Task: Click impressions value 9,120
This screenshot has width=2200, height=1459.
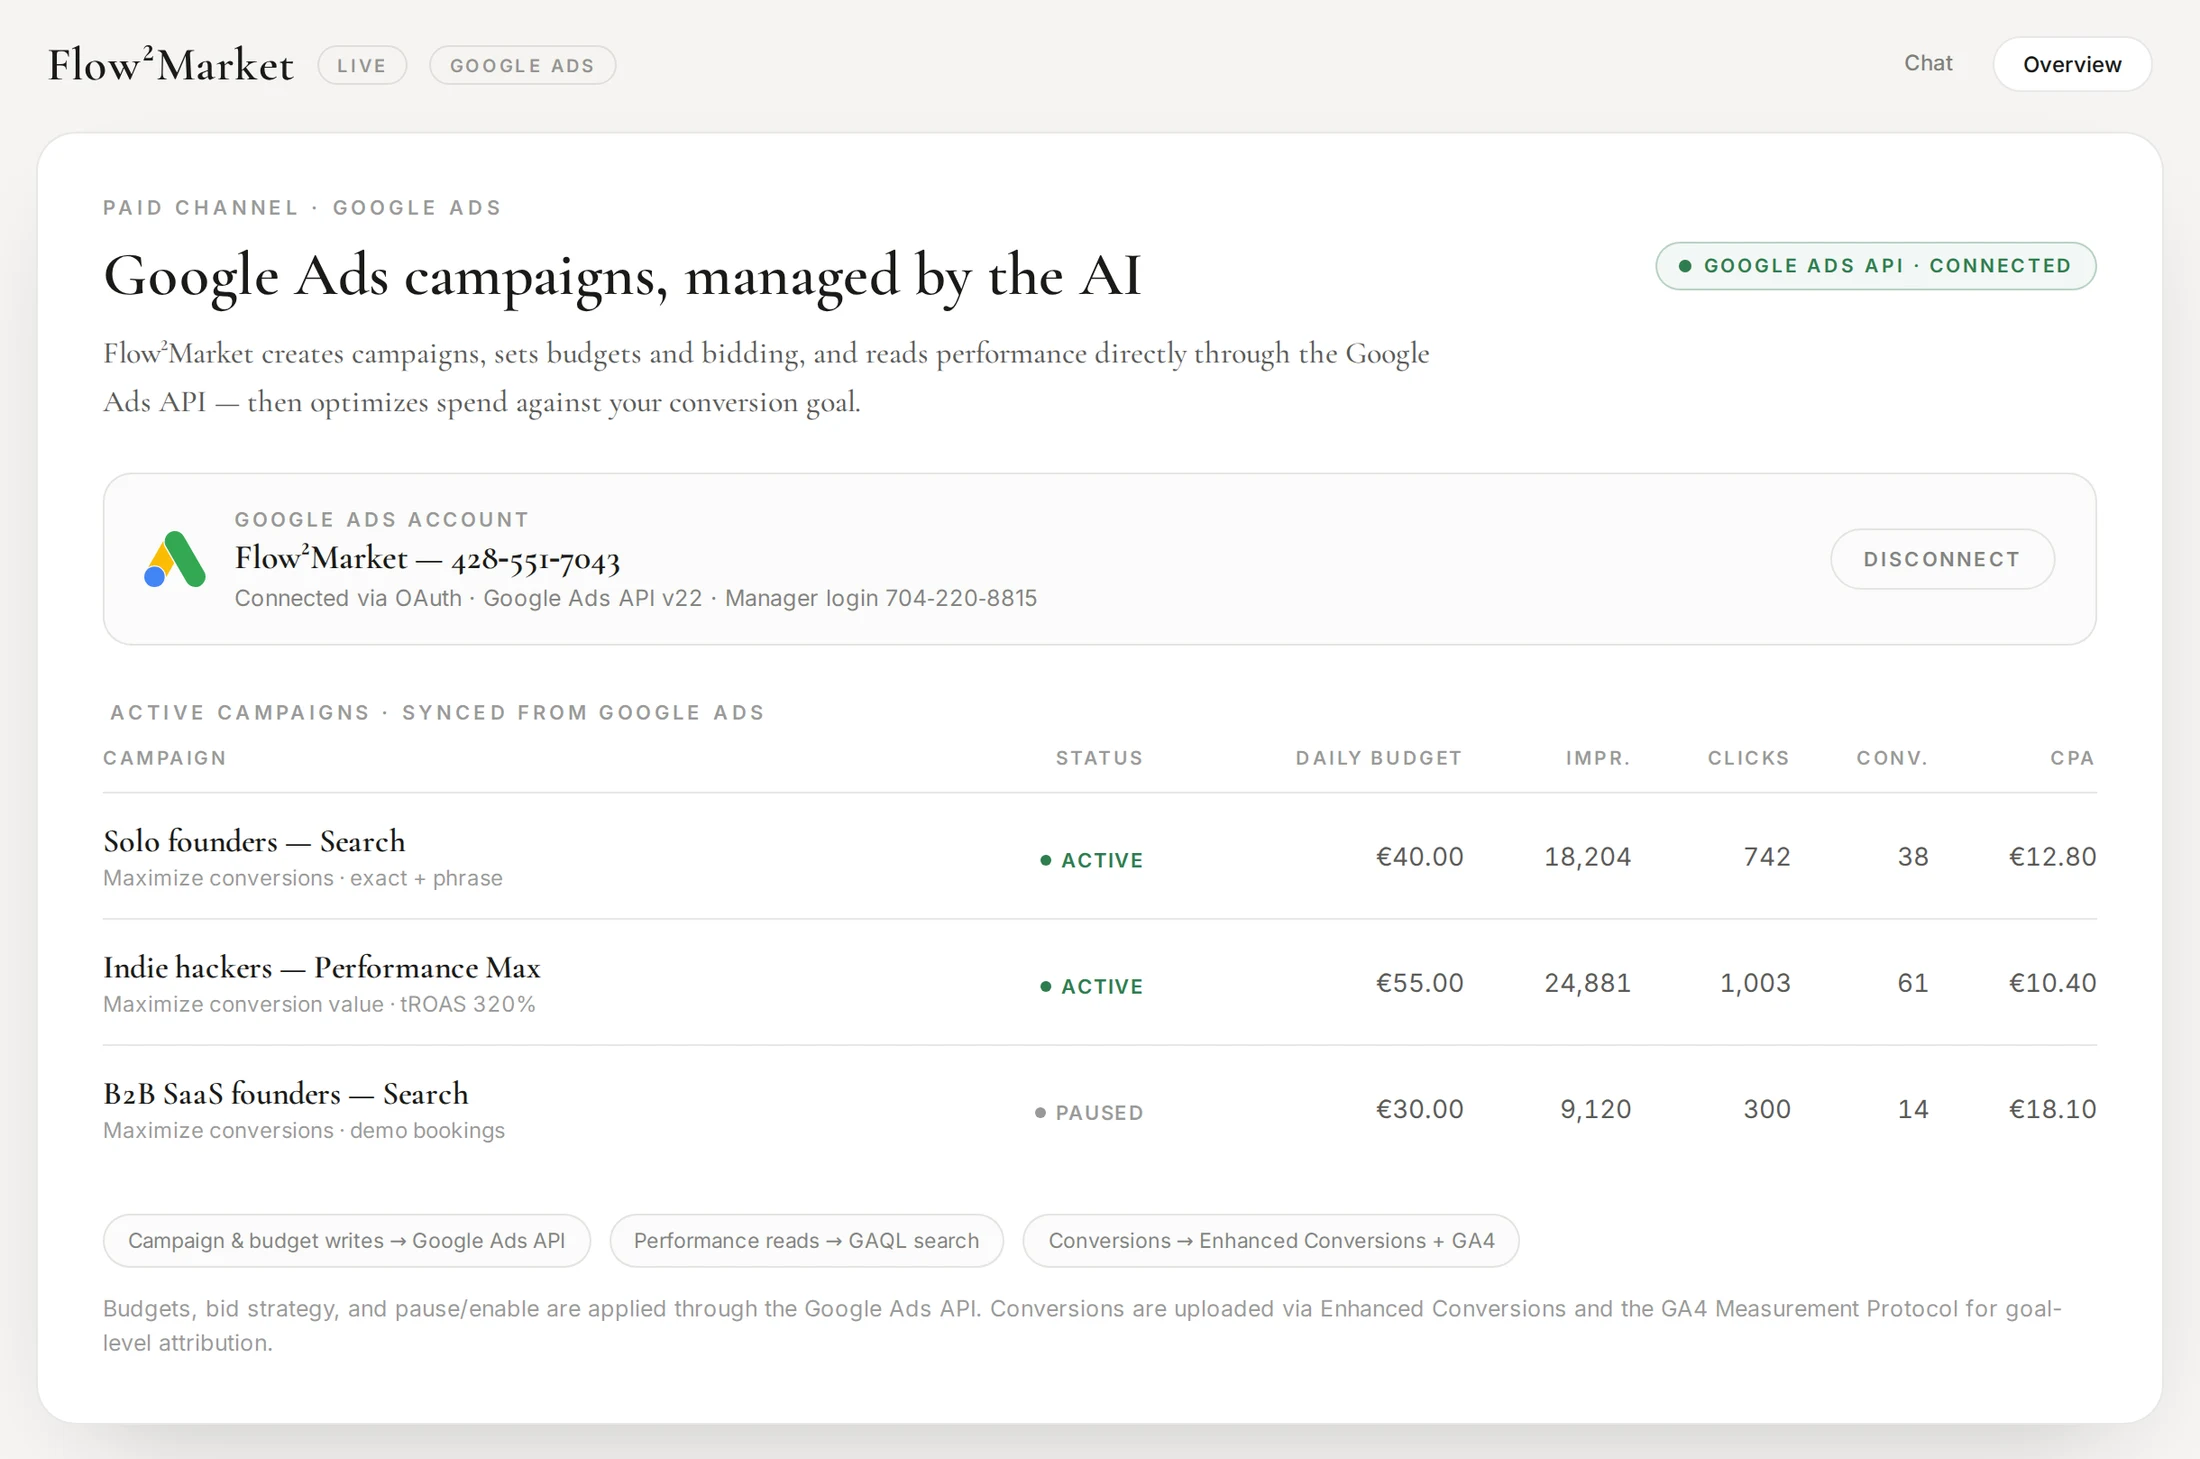Action: pos(1595,1109)
